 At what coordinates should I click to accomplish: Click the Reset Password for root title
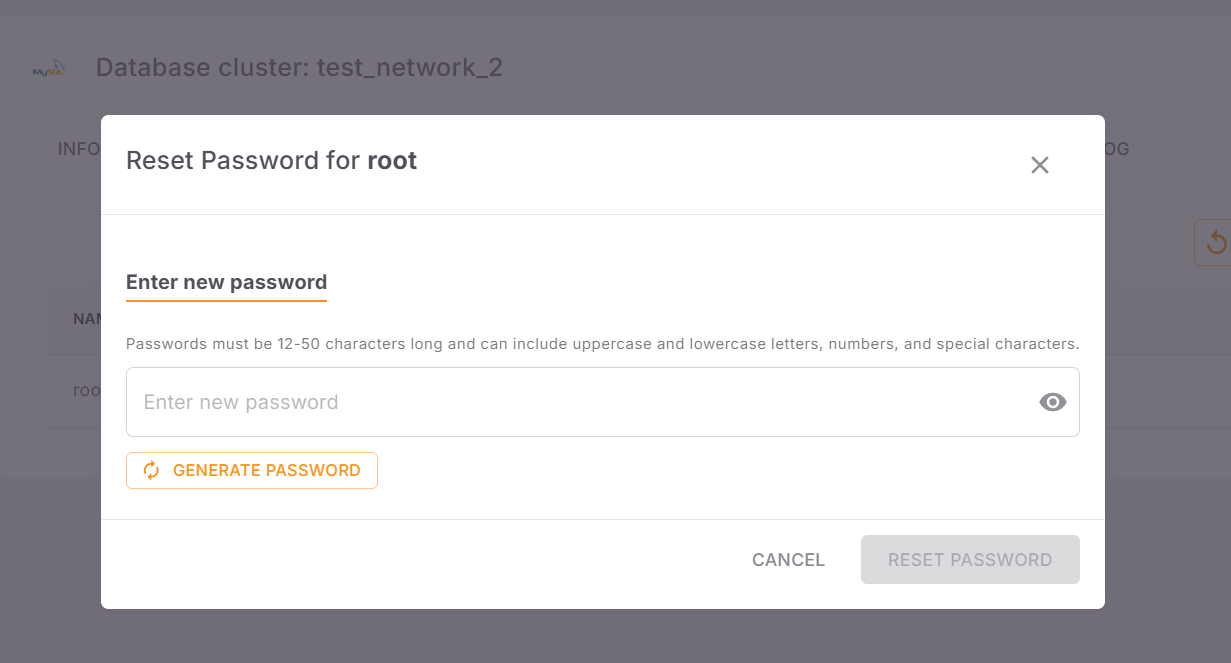271,160
